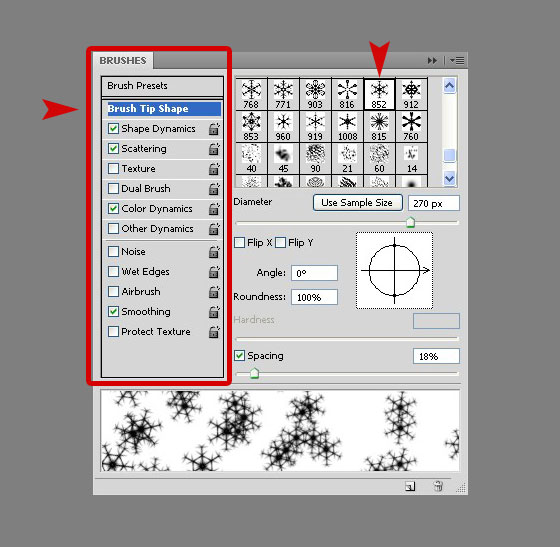Choose the spatter brush sized 40
The width and height of the screenshot is (560, 547).
coord(251,159)
